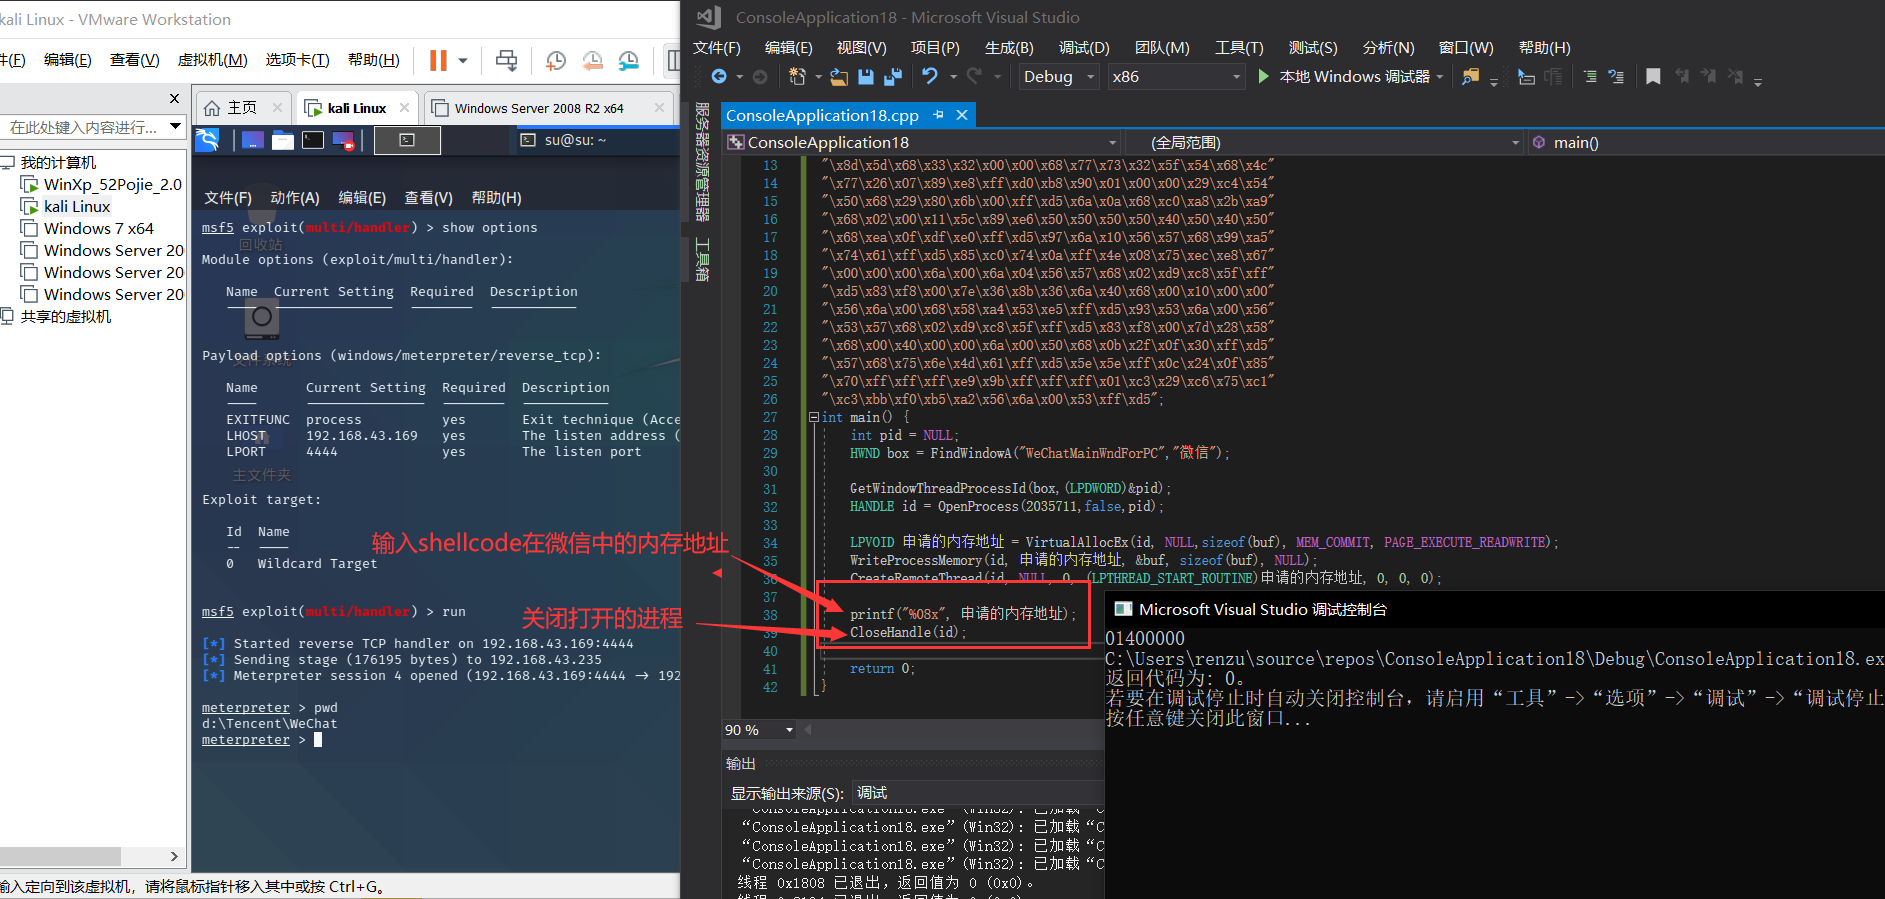Create new project icon in Visual Studio

point(797,77)
